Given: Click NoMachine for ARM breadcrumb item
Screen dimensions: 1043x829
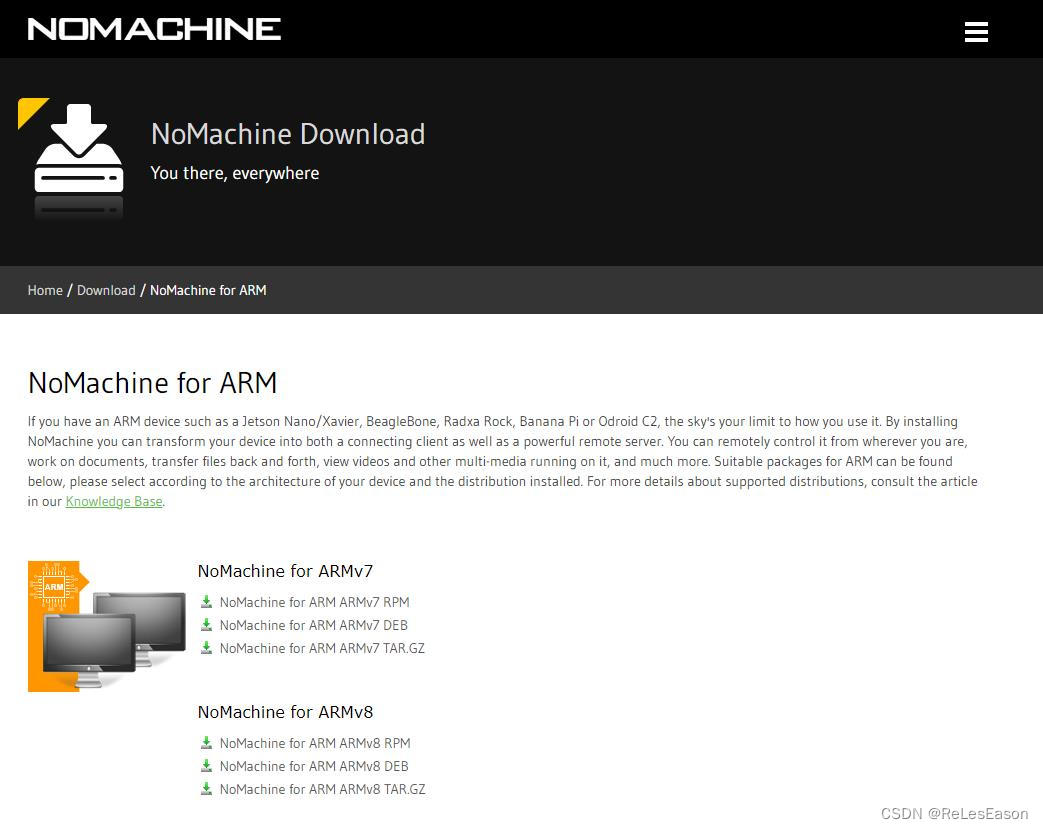Looking at the screenshot, I should [x=208, y=290].
